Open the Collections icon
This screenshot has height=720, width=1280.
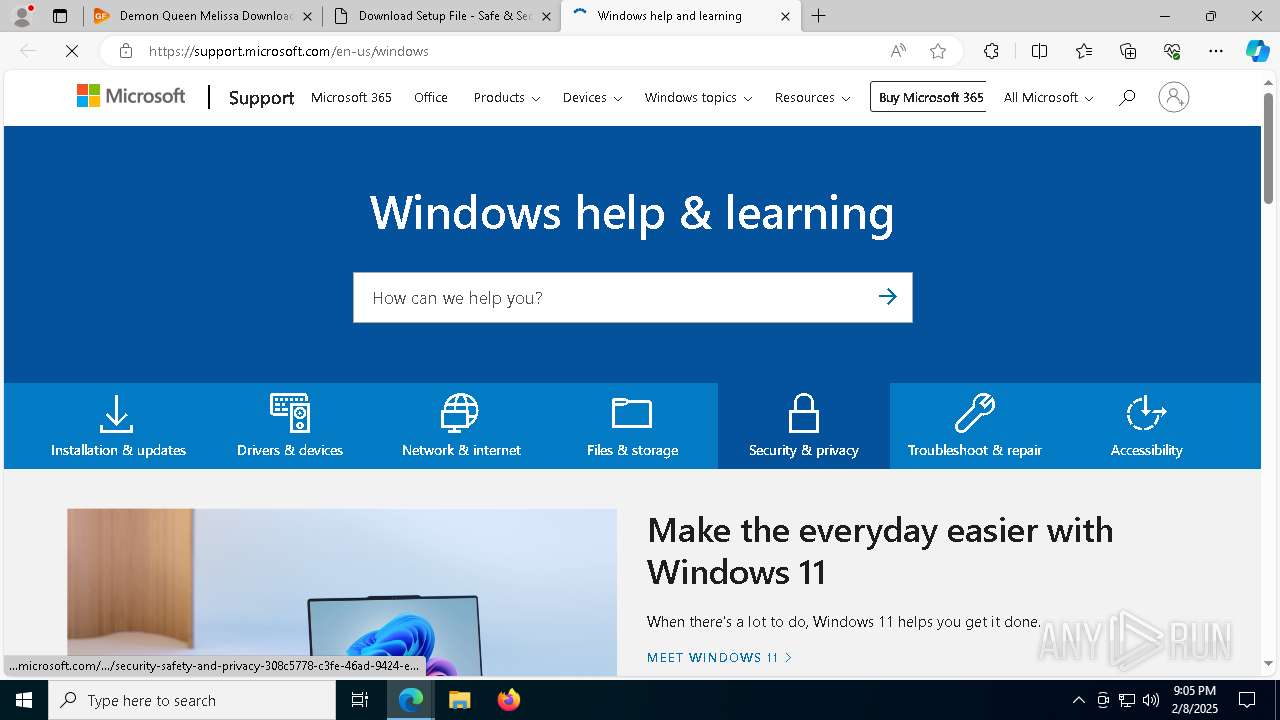tap(1128, 51)
